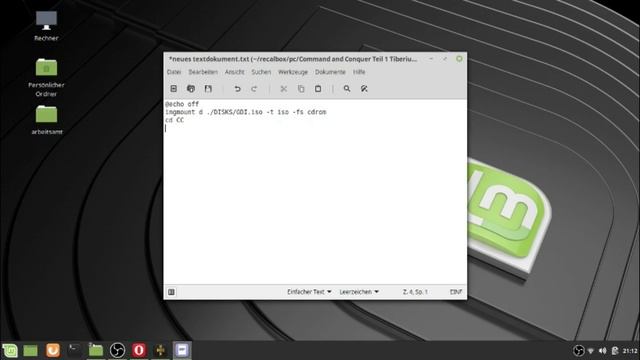Open the file manager from the taskbar
The height and width of the screenshot is (360, 640).
coord(96,350)
